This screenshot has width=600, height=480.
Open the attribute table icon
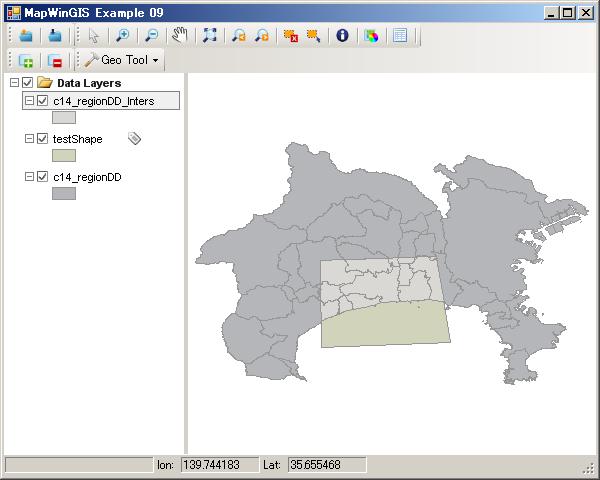tap(400, 35)
